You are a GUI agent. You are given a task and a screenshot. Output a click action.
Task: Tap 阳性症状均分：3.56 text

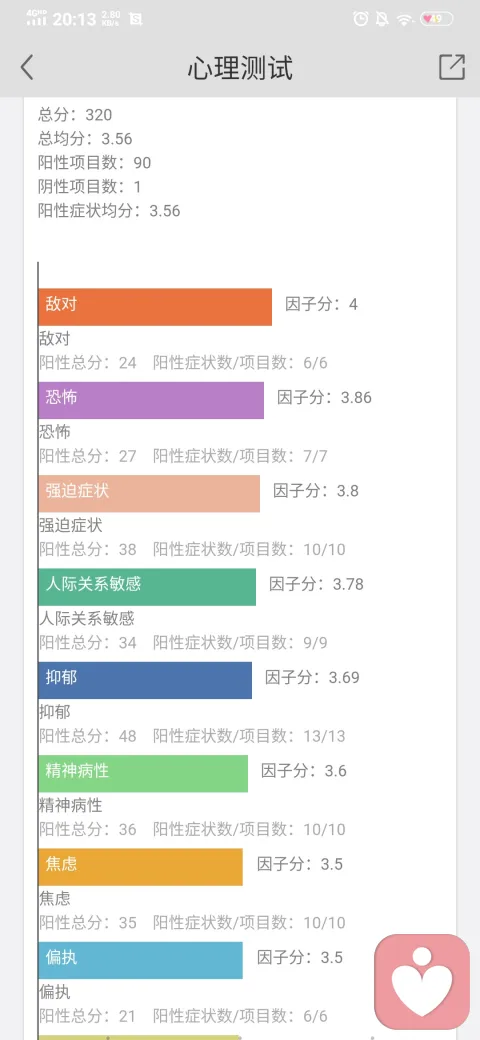tap(109, 211)
